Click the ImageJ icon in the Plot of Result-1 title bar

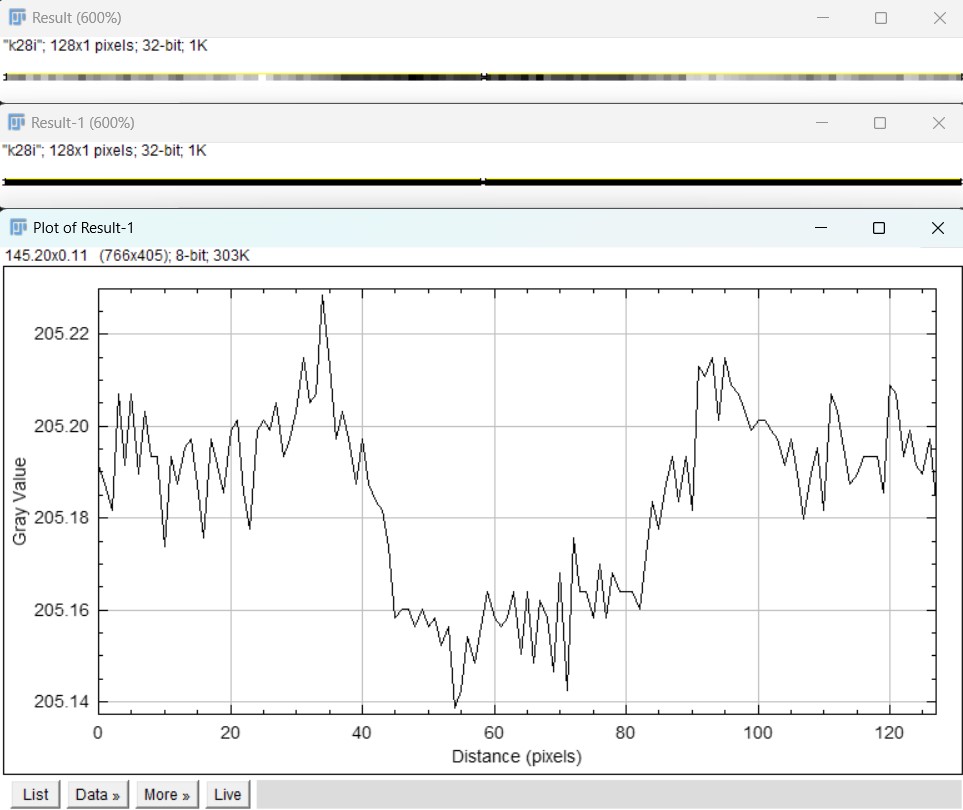coord(17,228)
